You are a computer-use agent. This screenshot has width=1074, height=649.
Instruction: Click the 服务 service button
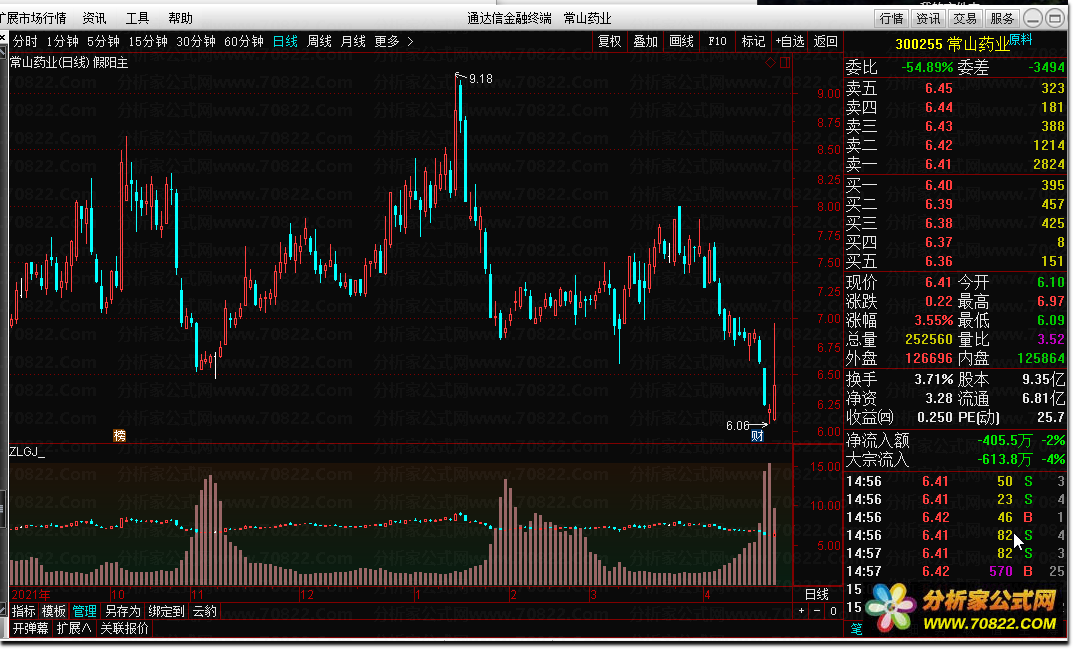(x=1002, y=18)
